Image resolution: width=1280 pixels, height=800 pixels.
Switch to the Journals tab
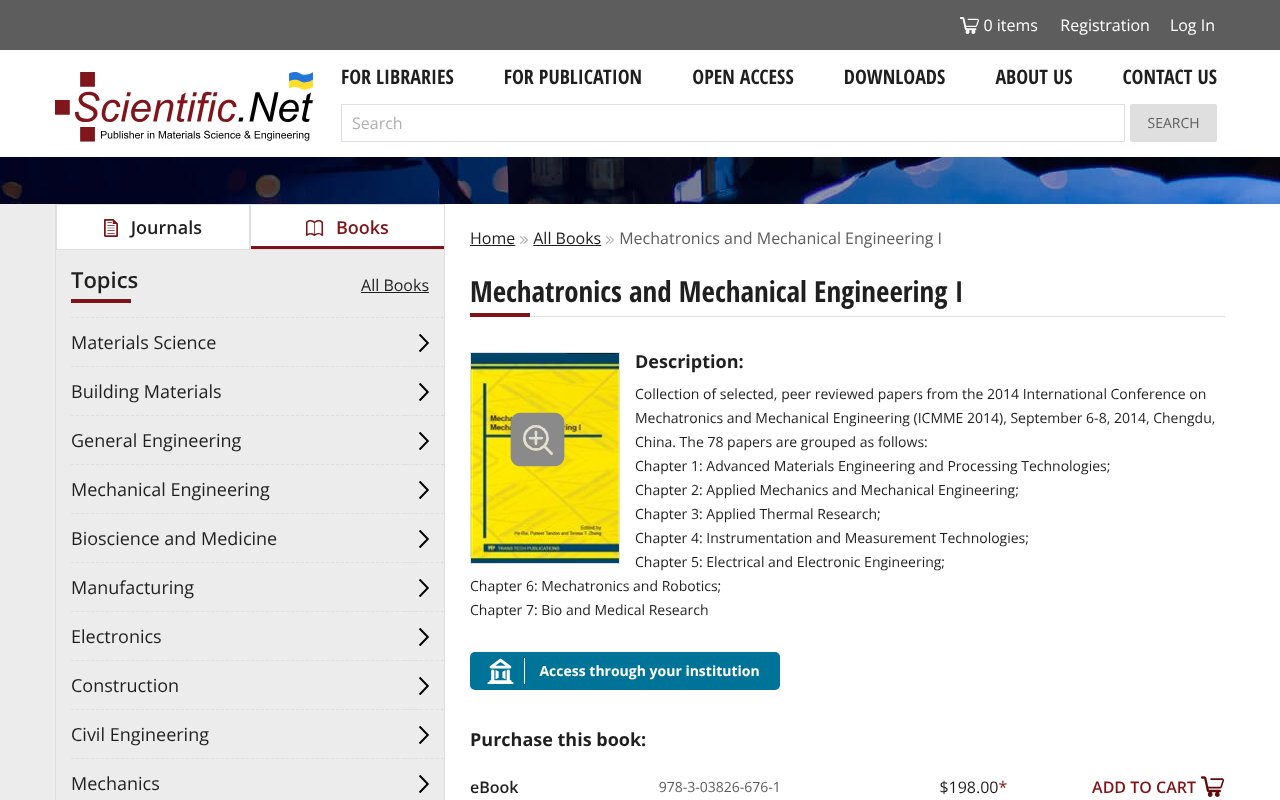point(153,227)
